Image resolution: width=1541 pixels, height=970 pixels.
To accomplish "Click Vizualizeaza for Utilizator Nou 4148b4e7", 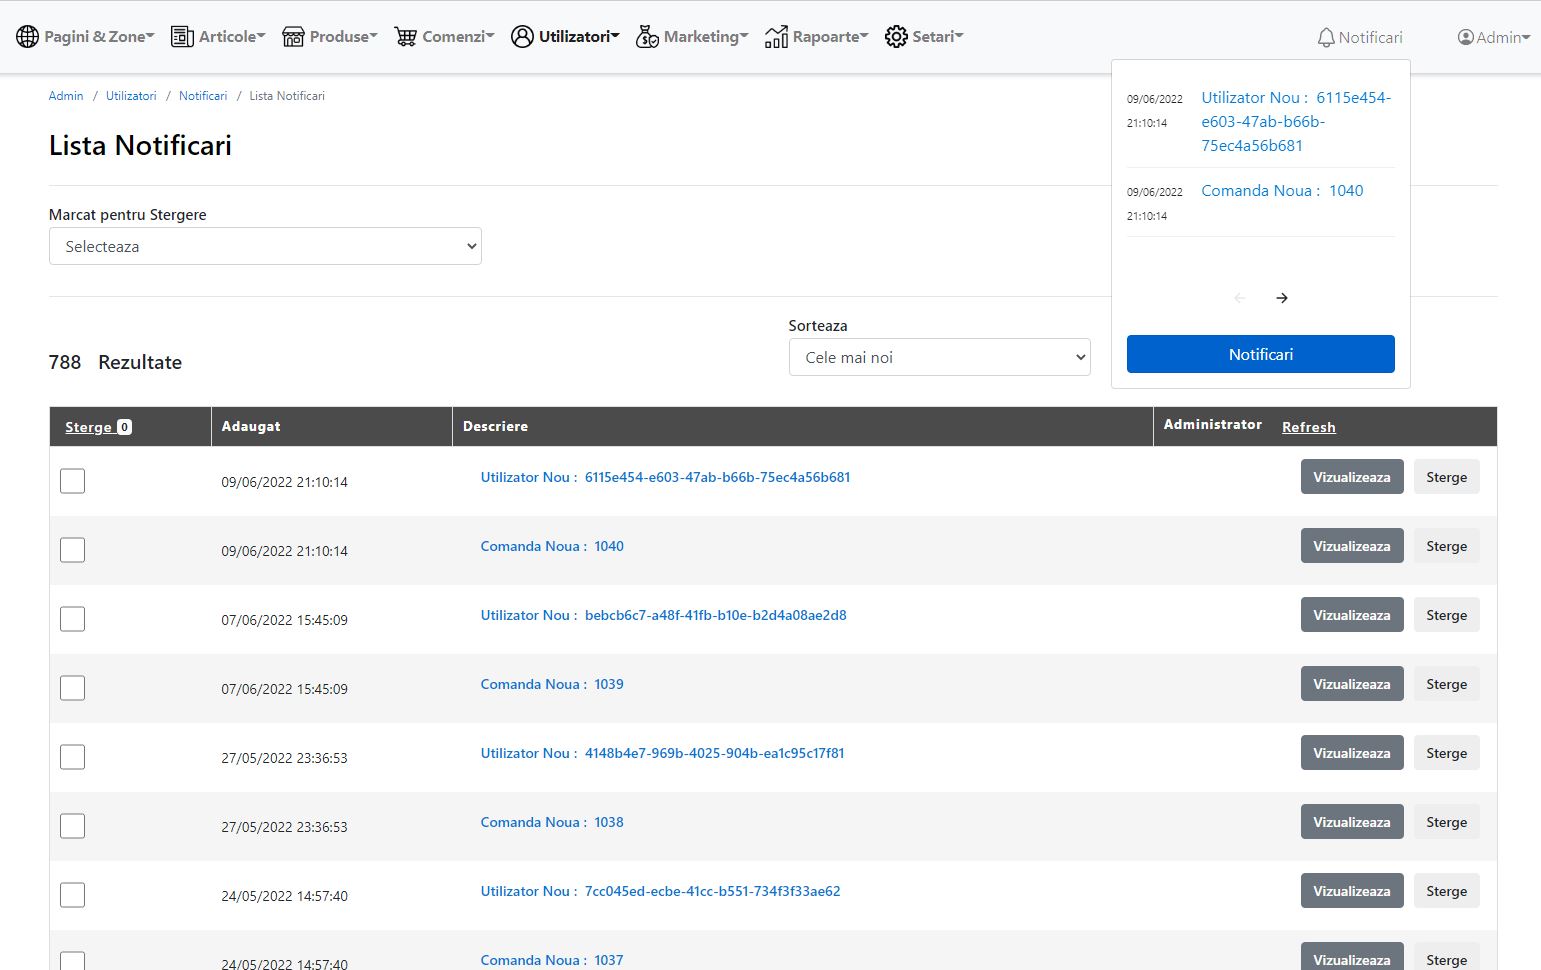I will tap(1352, 753).
